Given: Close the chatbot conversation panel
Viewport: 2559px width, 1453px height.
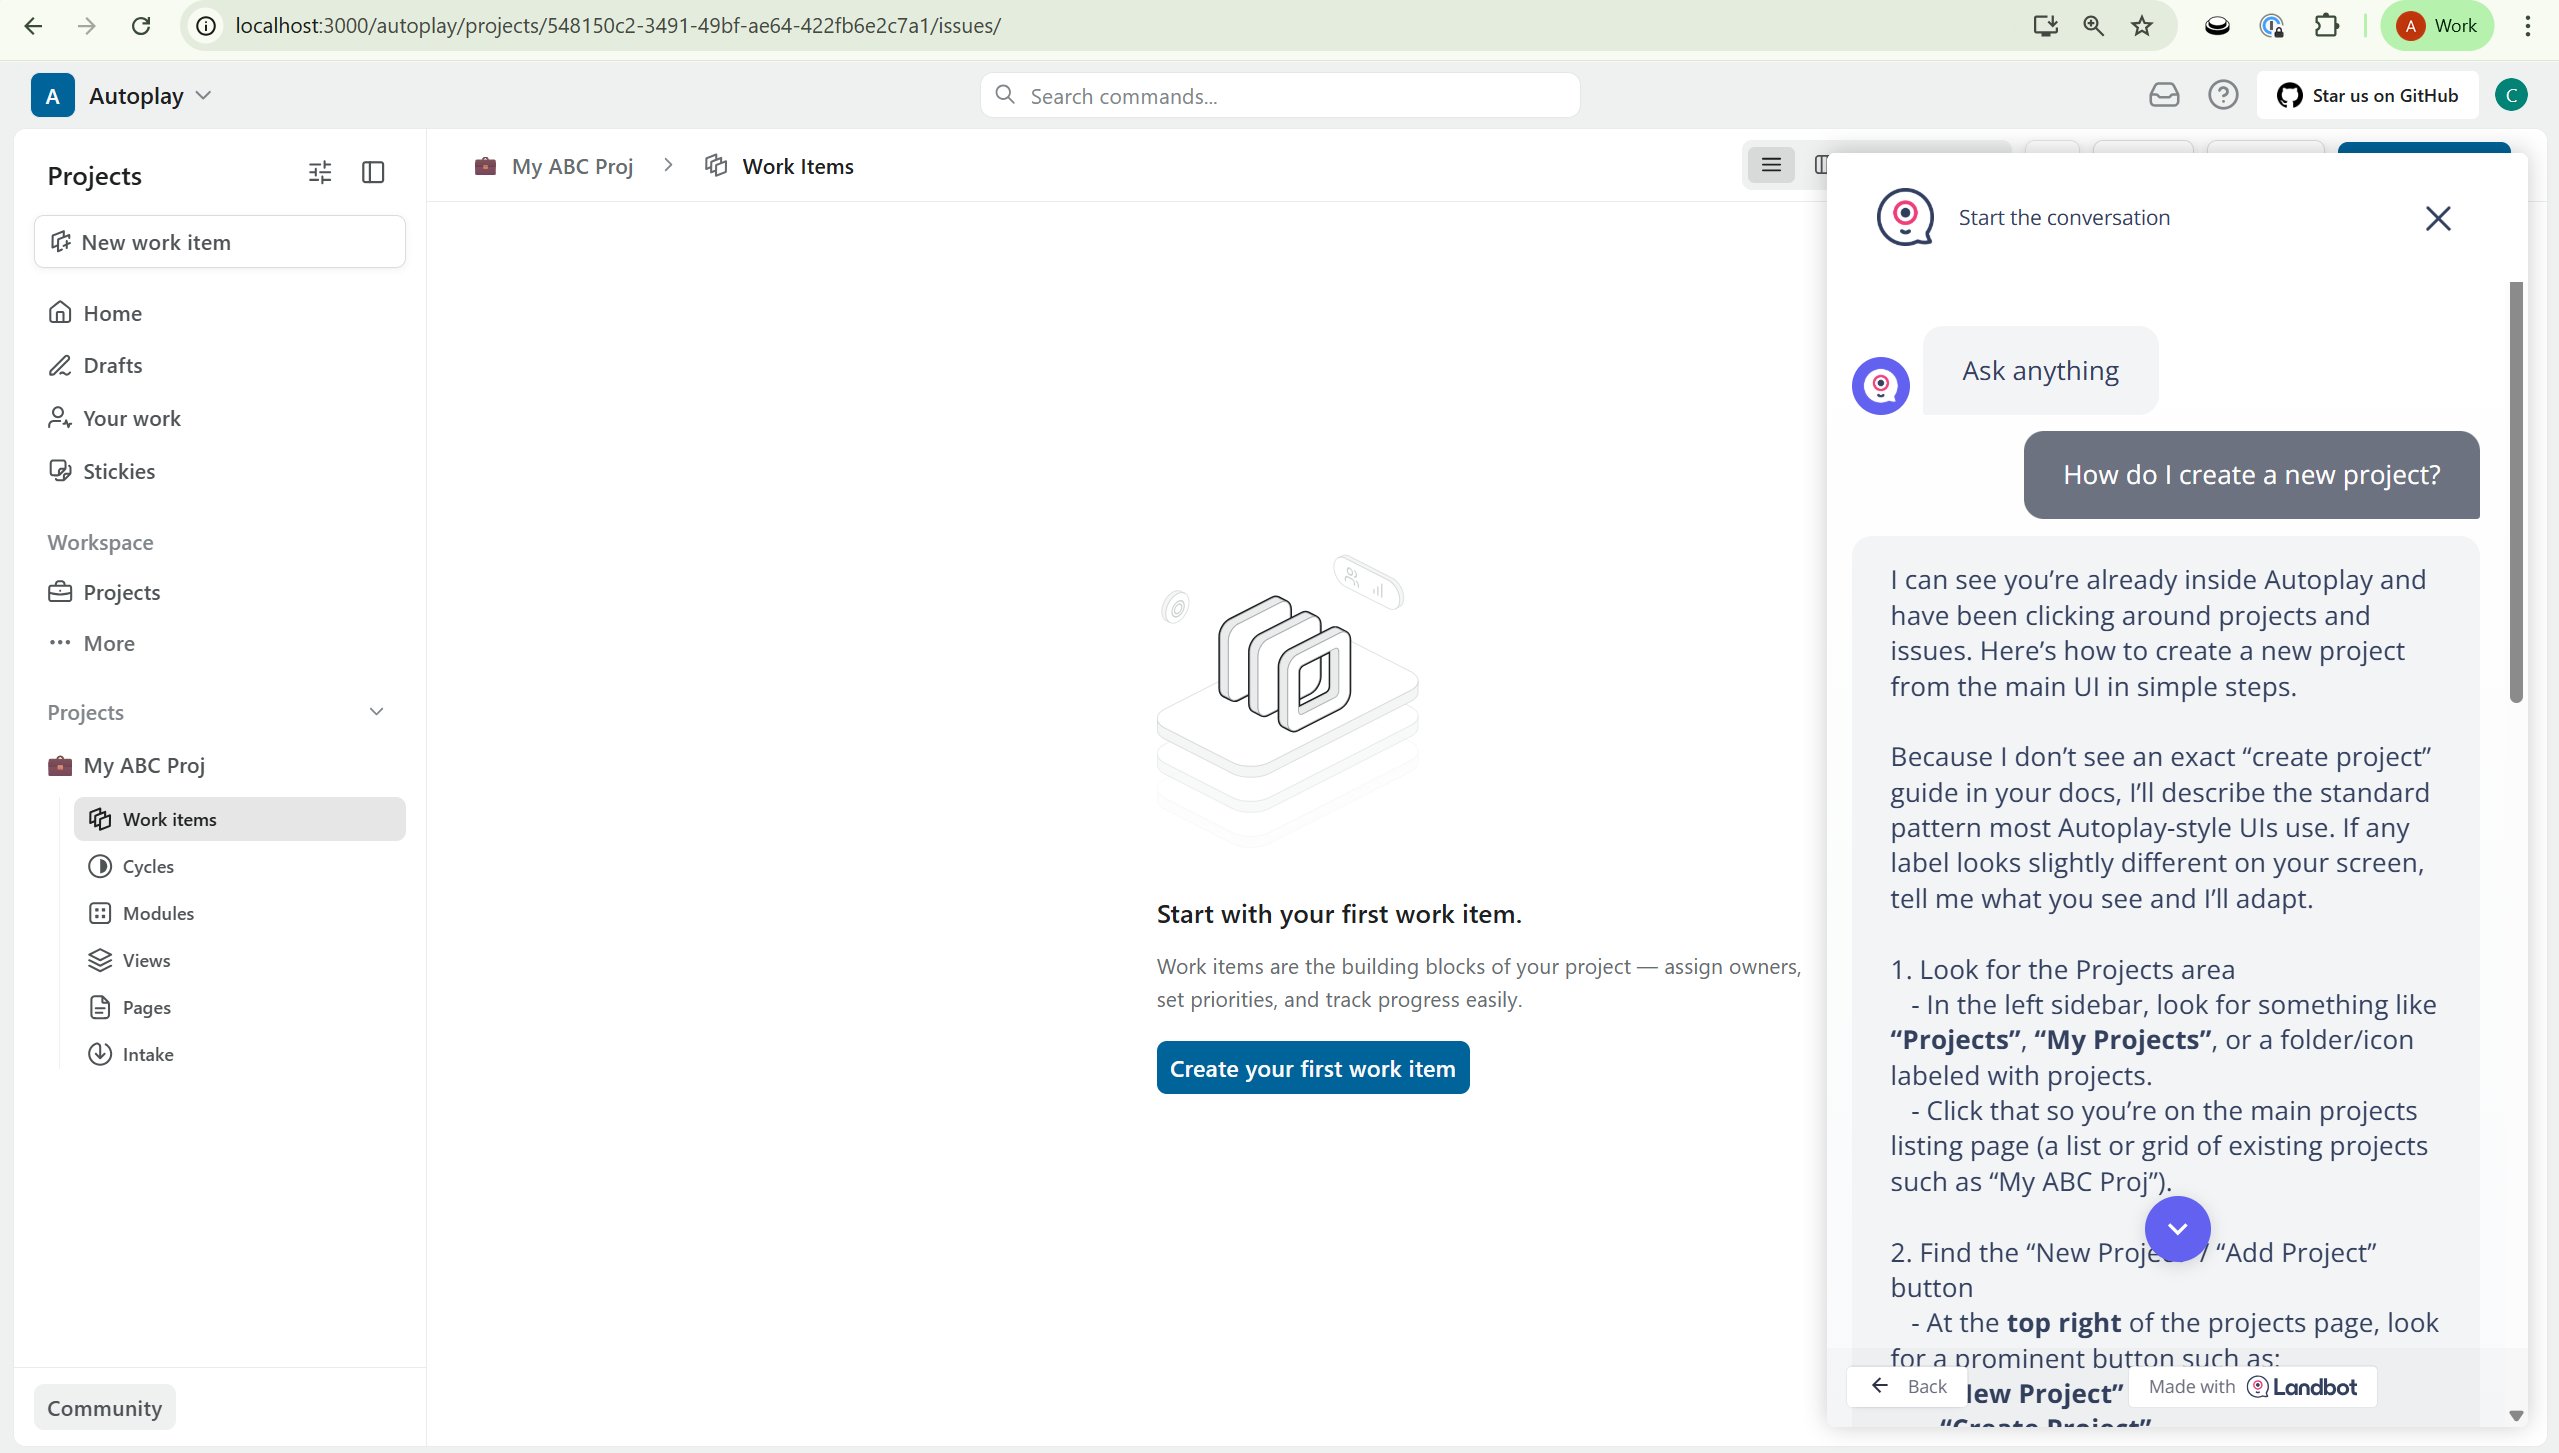Looking at the screenshot, I should [2437, 218].
